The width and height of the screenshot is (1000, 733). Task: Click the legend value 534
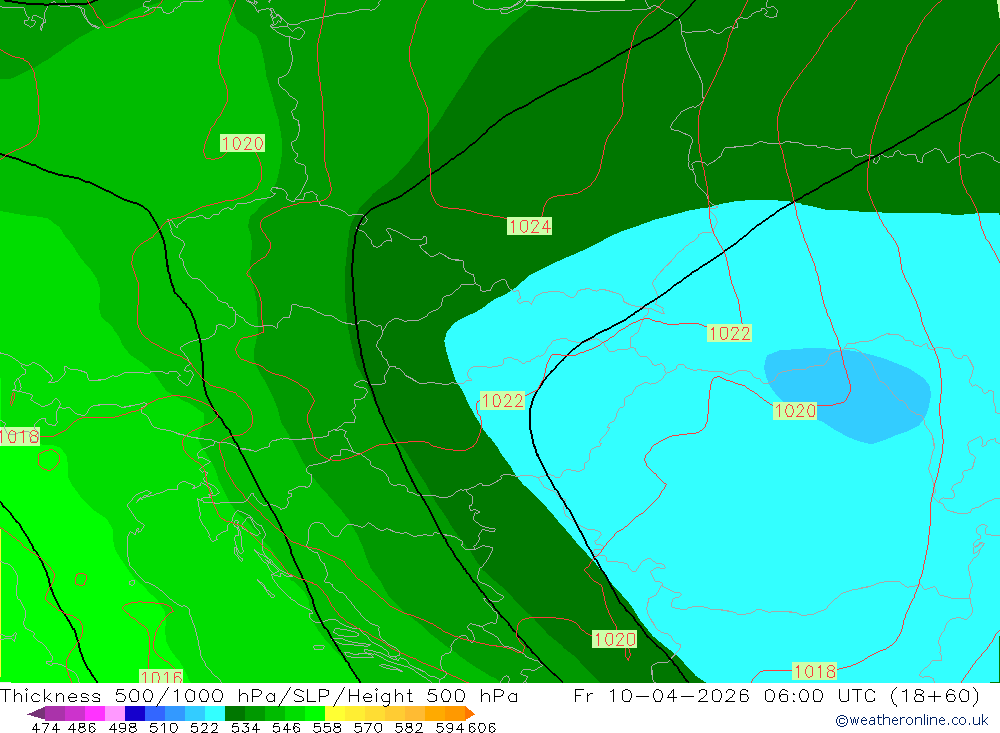click(245, 728)
